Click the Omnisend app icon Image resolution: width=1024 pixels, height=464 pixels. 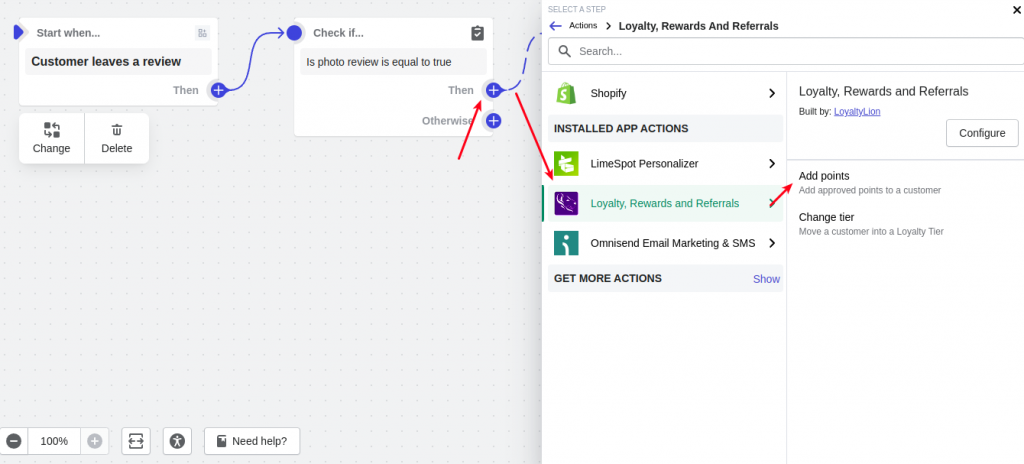(566, 243)
